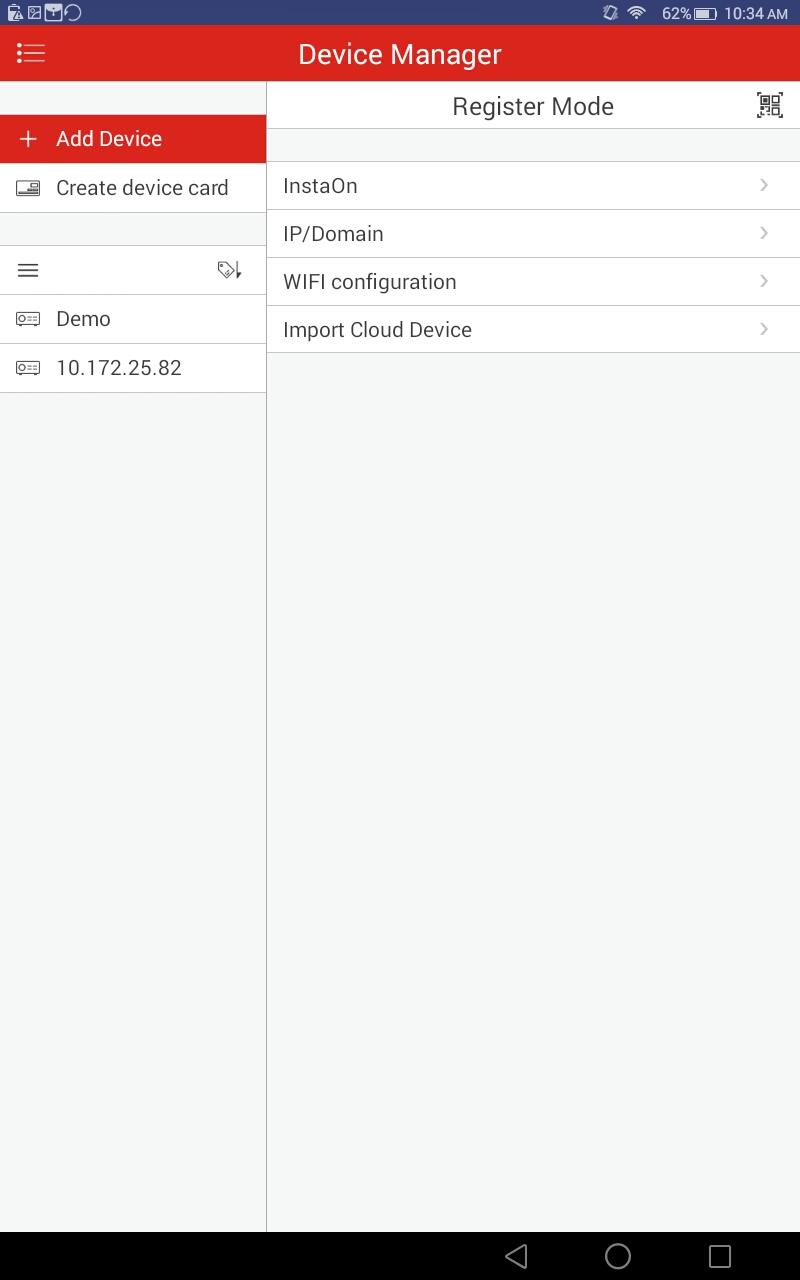This screenshot has width=800, height=1280.
Task: Tap the Android home circle button
Action: [x=618, y=1256]
